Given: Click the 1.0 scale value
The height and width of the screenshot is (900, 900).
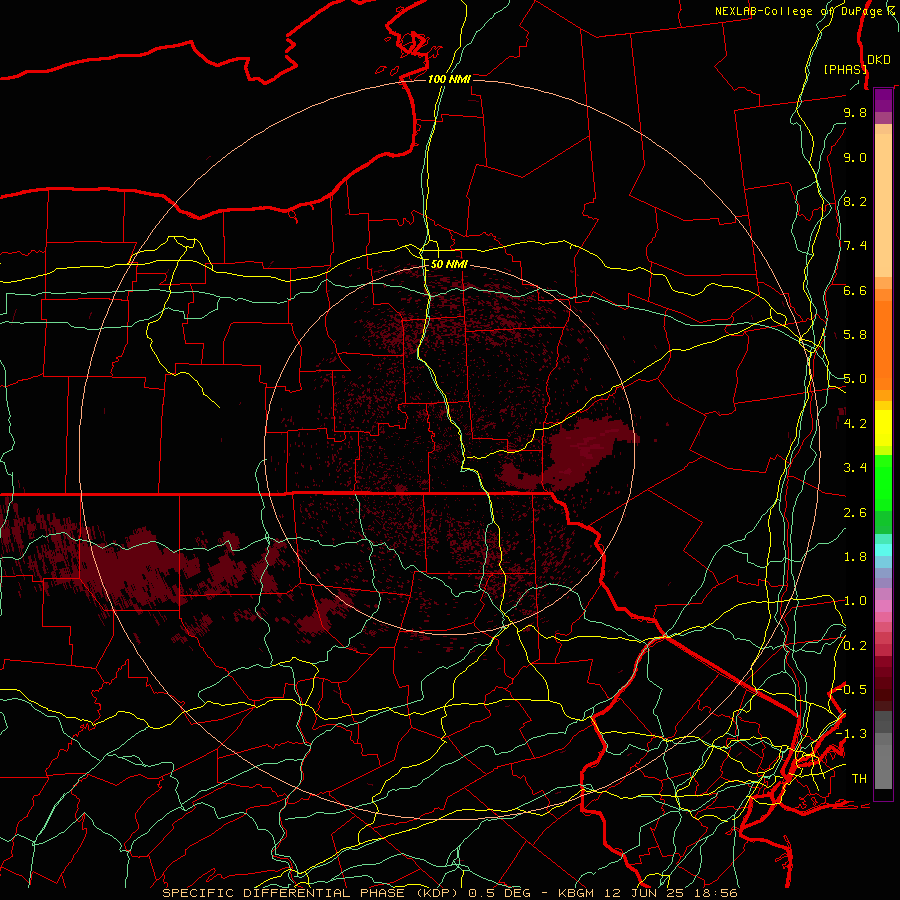Looking at the screenshot, I should (855, 601).
